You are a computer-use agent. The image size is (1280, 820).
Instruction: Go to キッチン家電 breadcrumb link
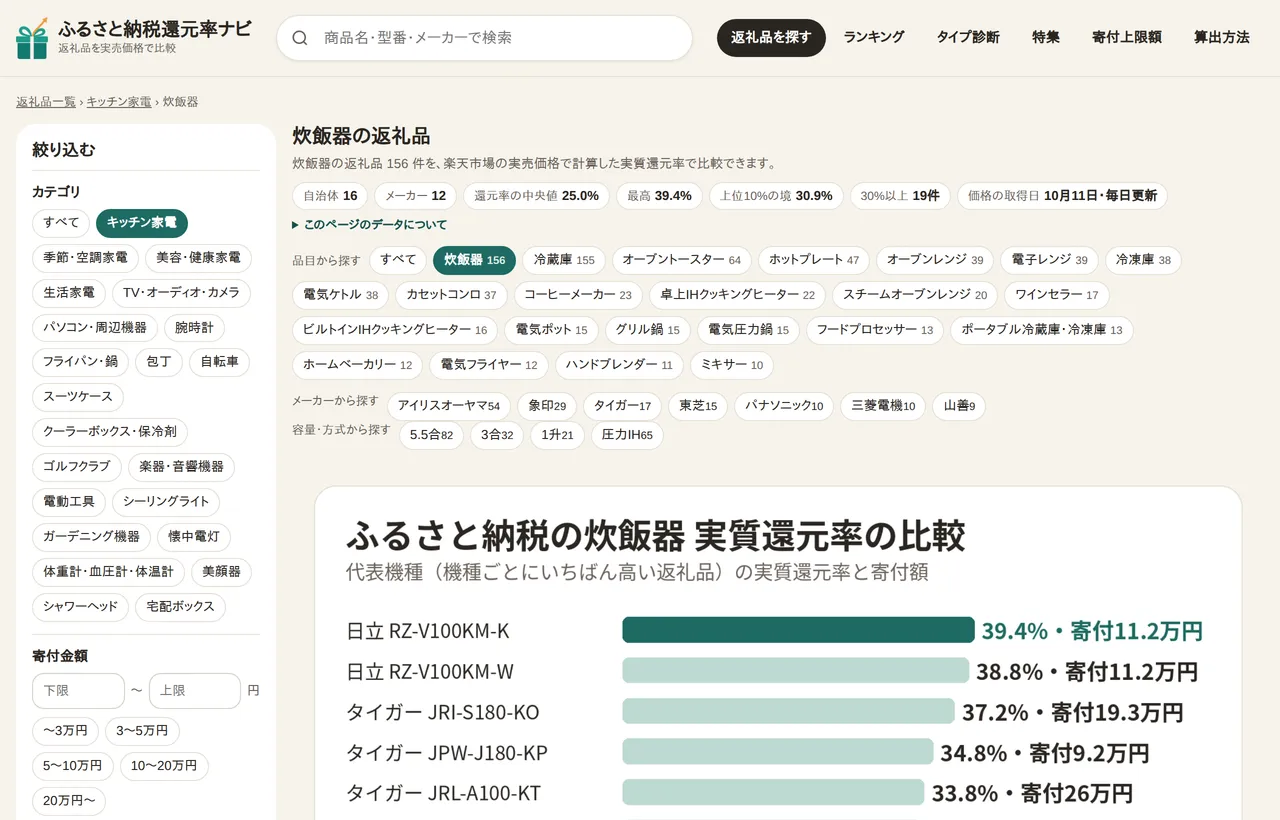click(x=119, y=102)
